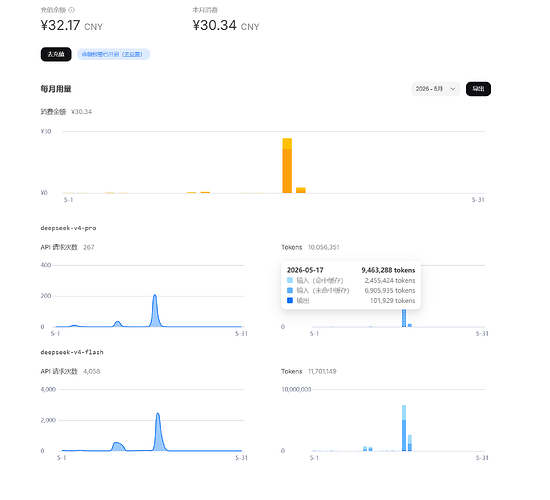Viewport: 550px width, 500px height.
Task: Click the small orange bar right of the tallest one
Action: pos(301,190)
